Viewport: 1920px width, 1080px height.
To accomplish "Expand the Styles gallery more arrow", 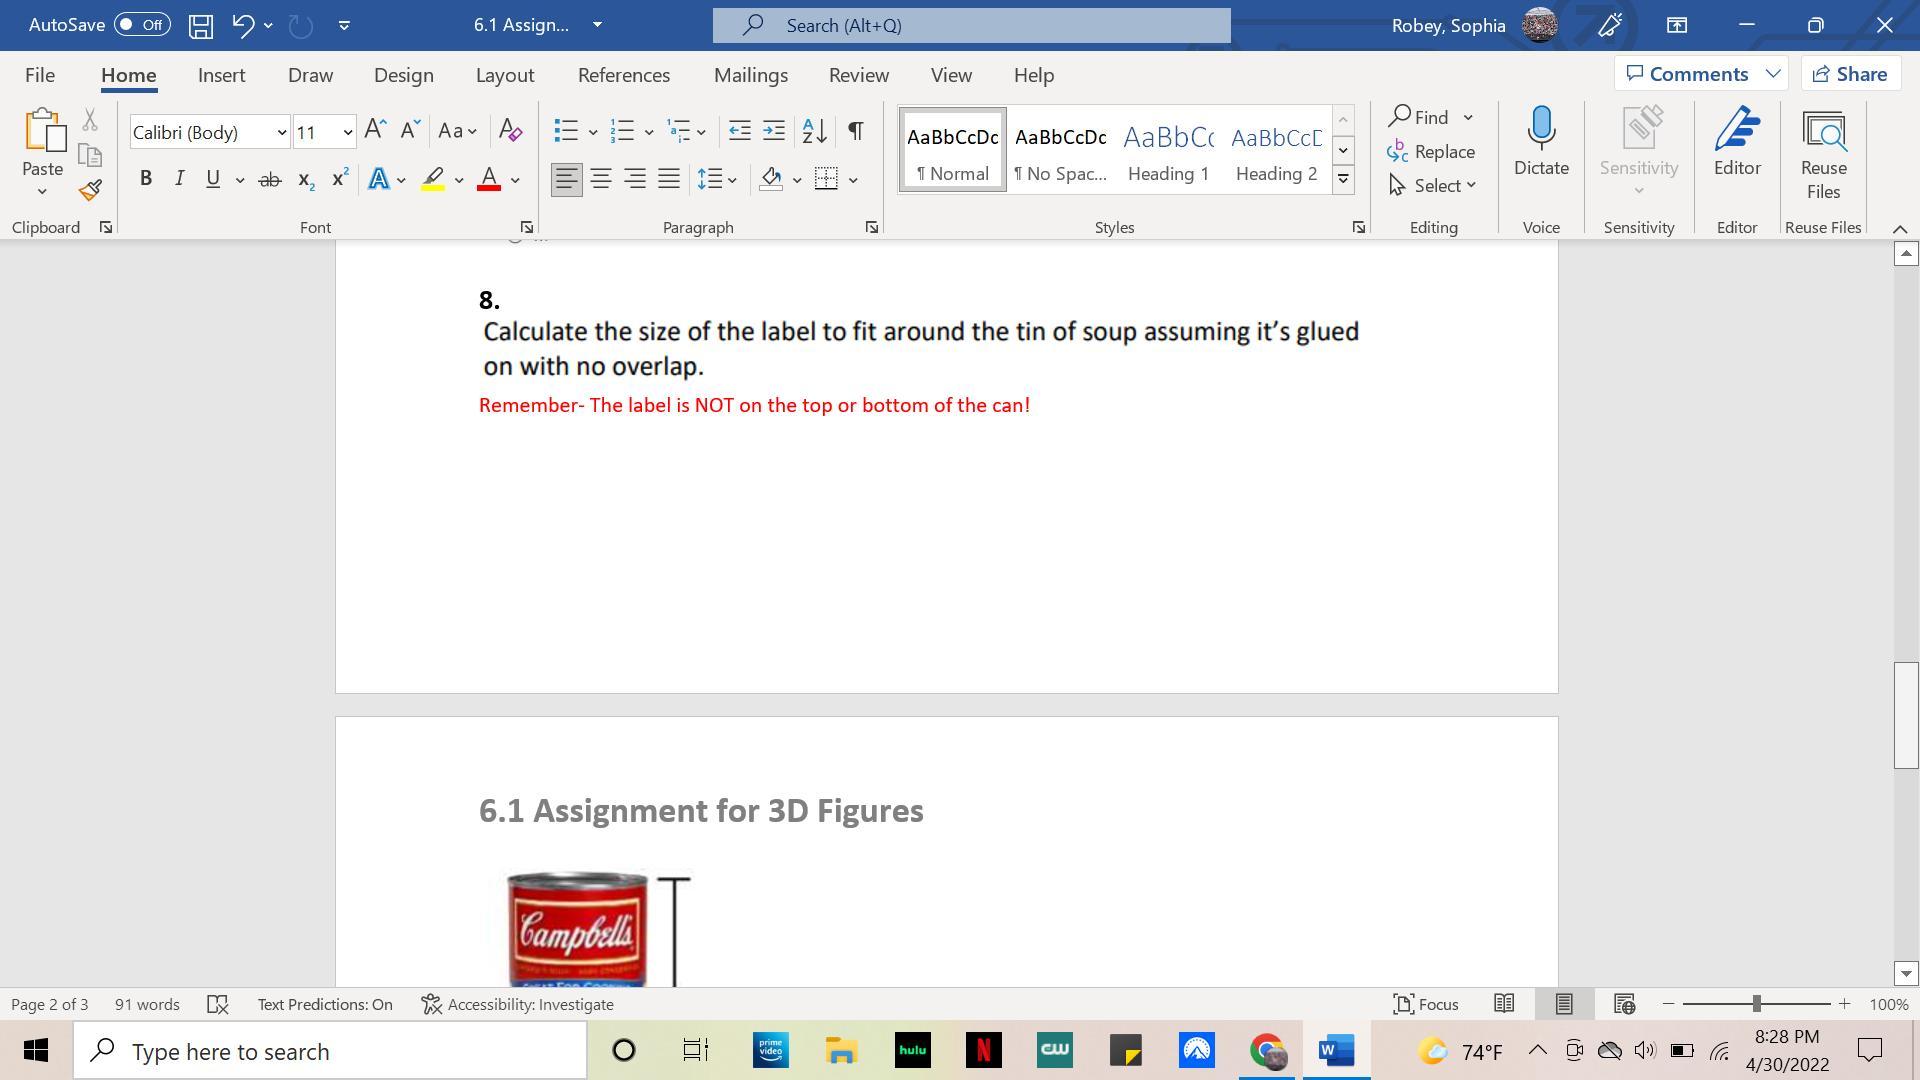I will click(1343, 180).
